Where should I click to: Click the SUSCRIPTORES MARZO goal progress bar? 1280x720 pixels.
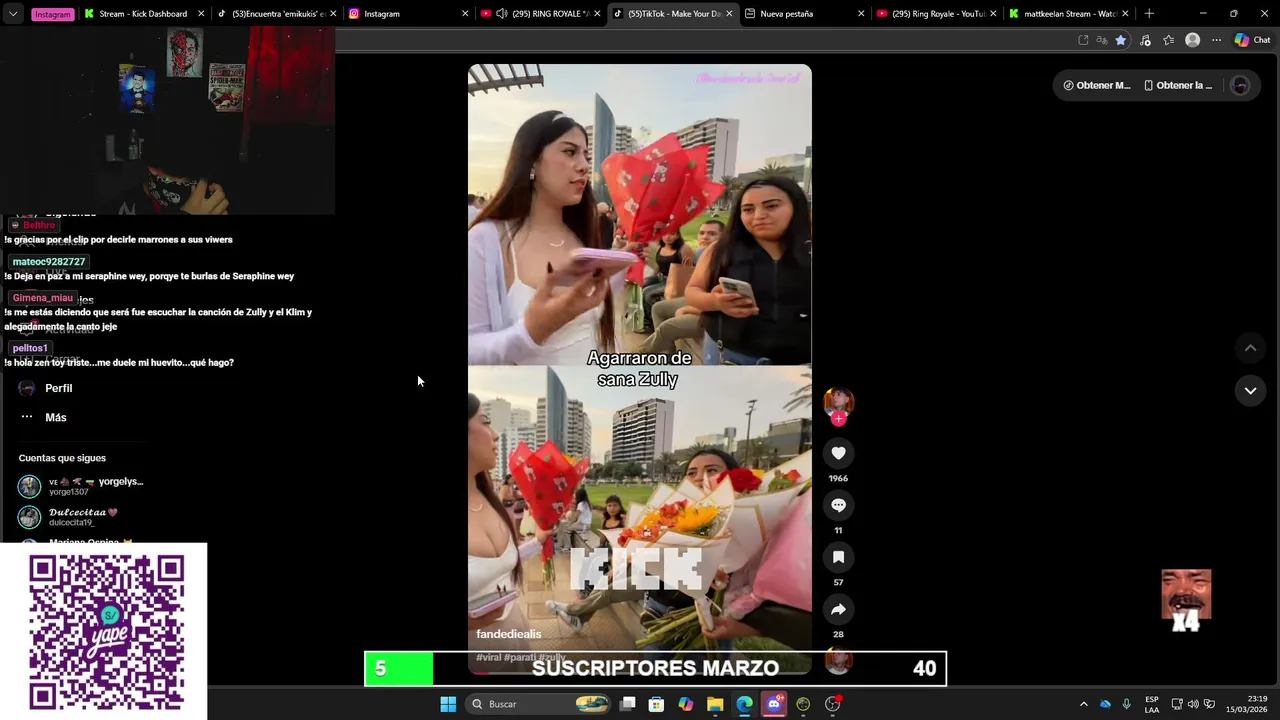655,669
